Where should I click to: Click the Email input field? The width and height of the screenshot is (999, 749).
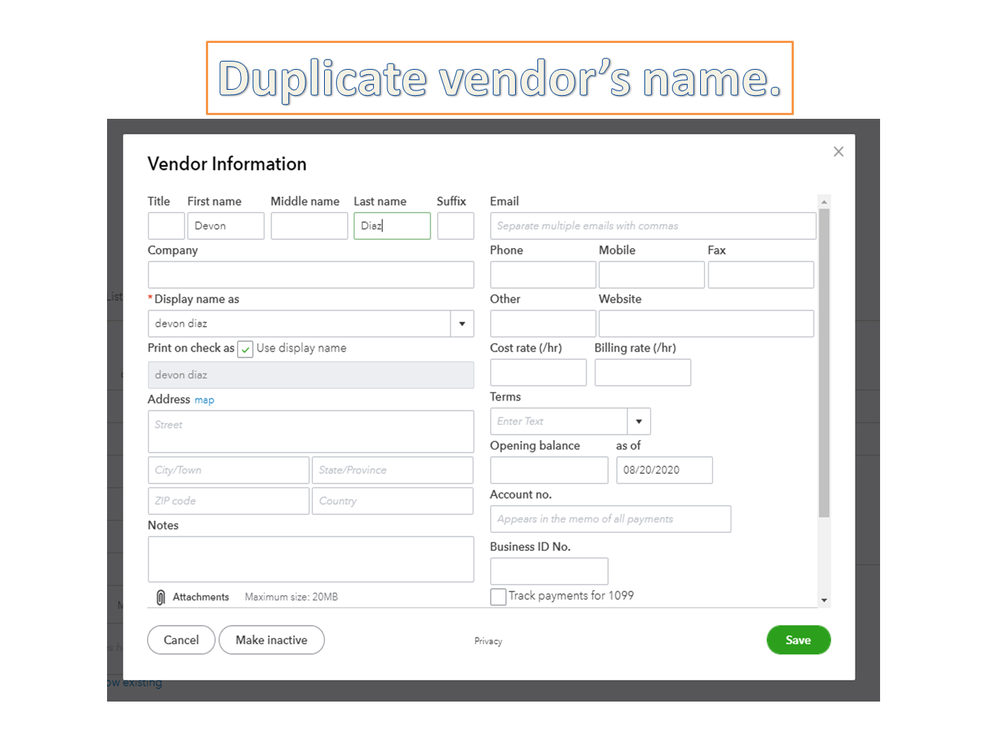coord(652,225)
